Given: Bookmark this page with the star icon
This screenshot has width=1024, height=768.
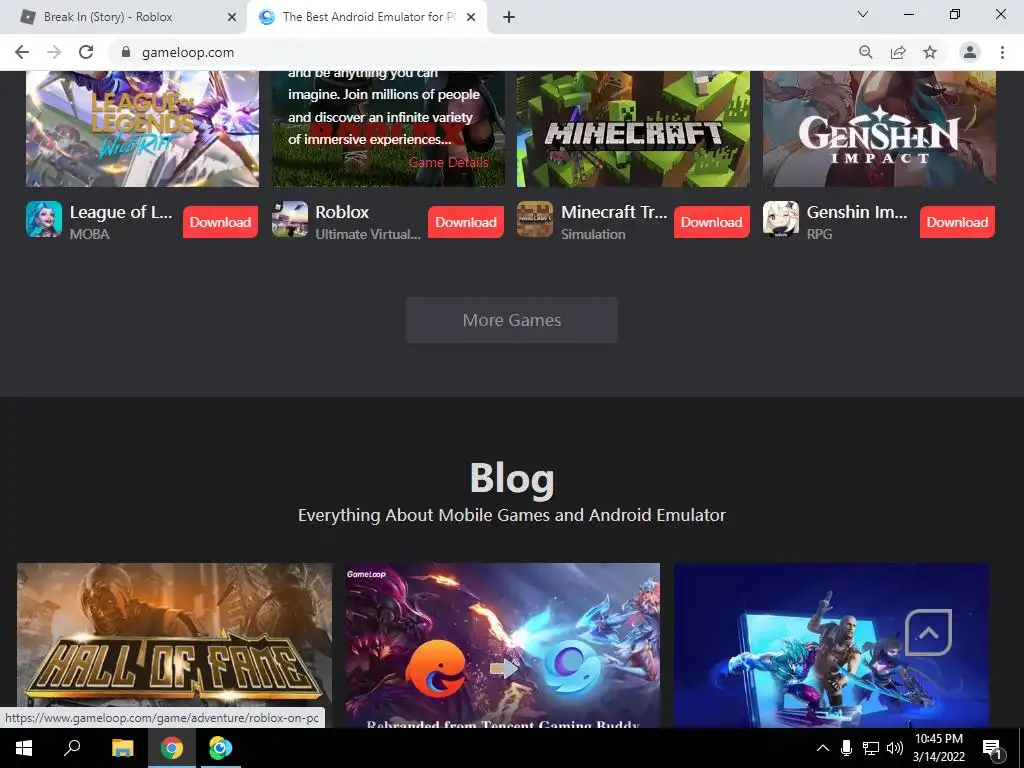Looking at the screenshot, I should click(930, 52).
